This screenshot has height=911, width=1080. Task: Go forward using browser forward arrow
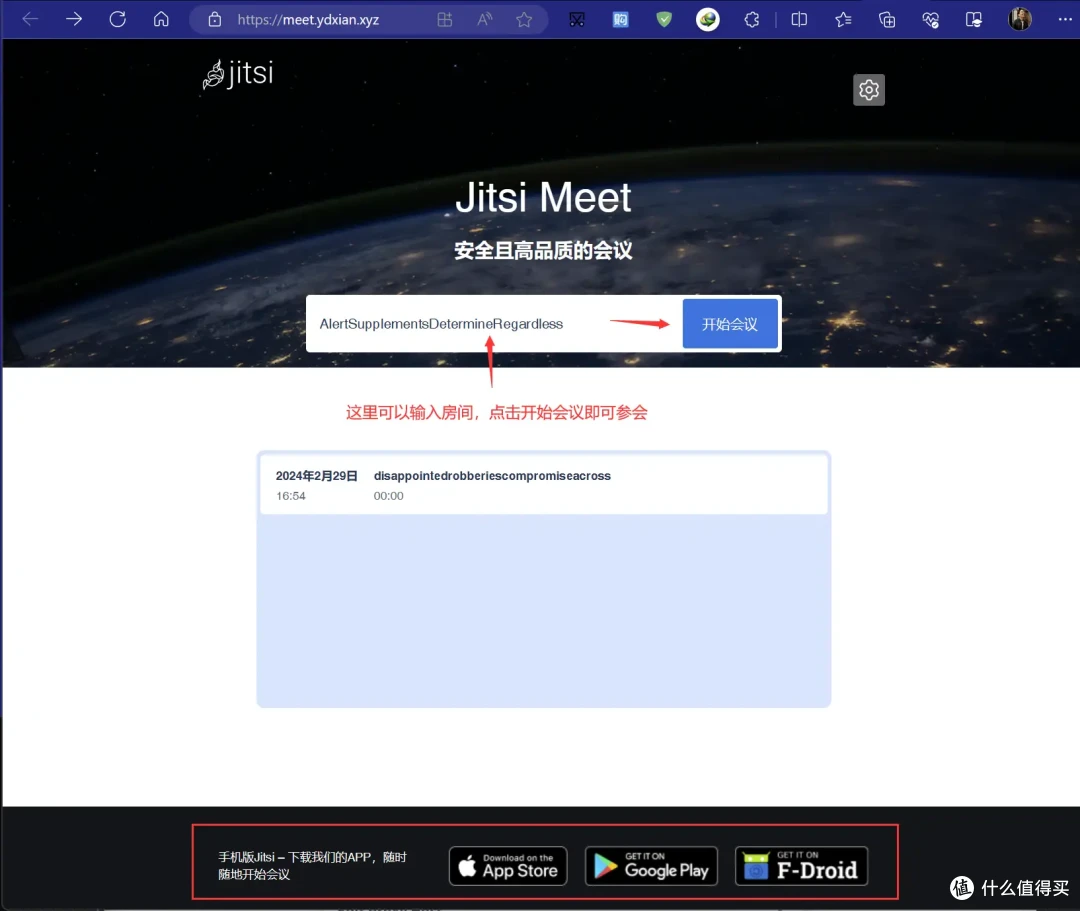point(74,19)
